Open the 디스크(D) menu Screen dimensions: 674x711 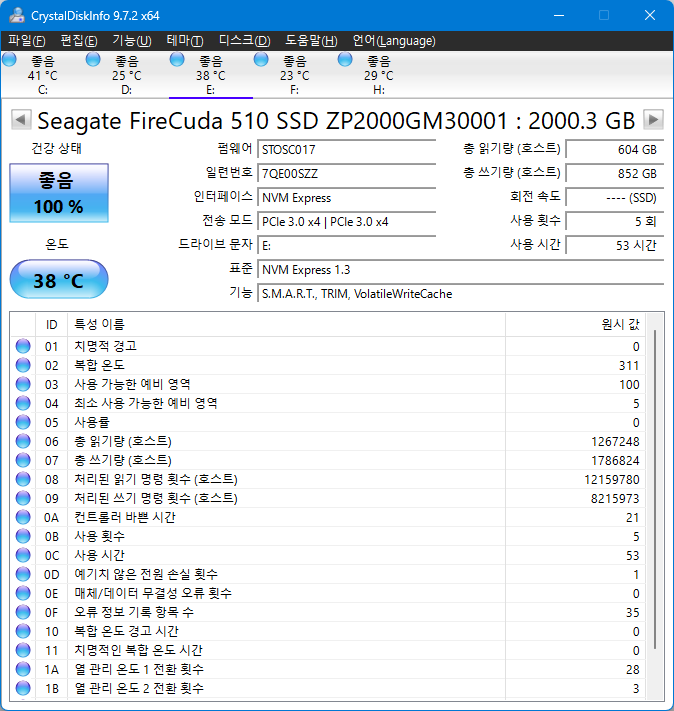tap(244, 41)
